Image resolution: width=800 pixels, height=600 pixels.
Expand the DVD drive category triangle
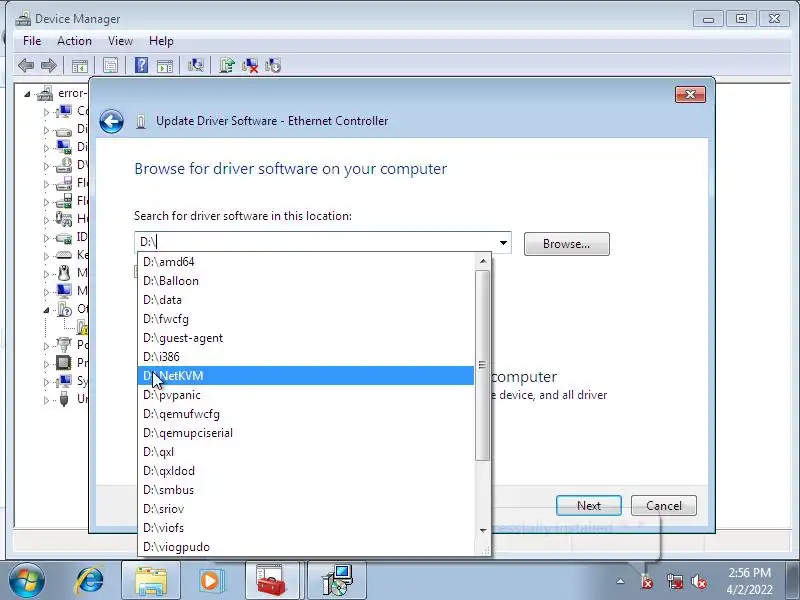click(46, 166)
